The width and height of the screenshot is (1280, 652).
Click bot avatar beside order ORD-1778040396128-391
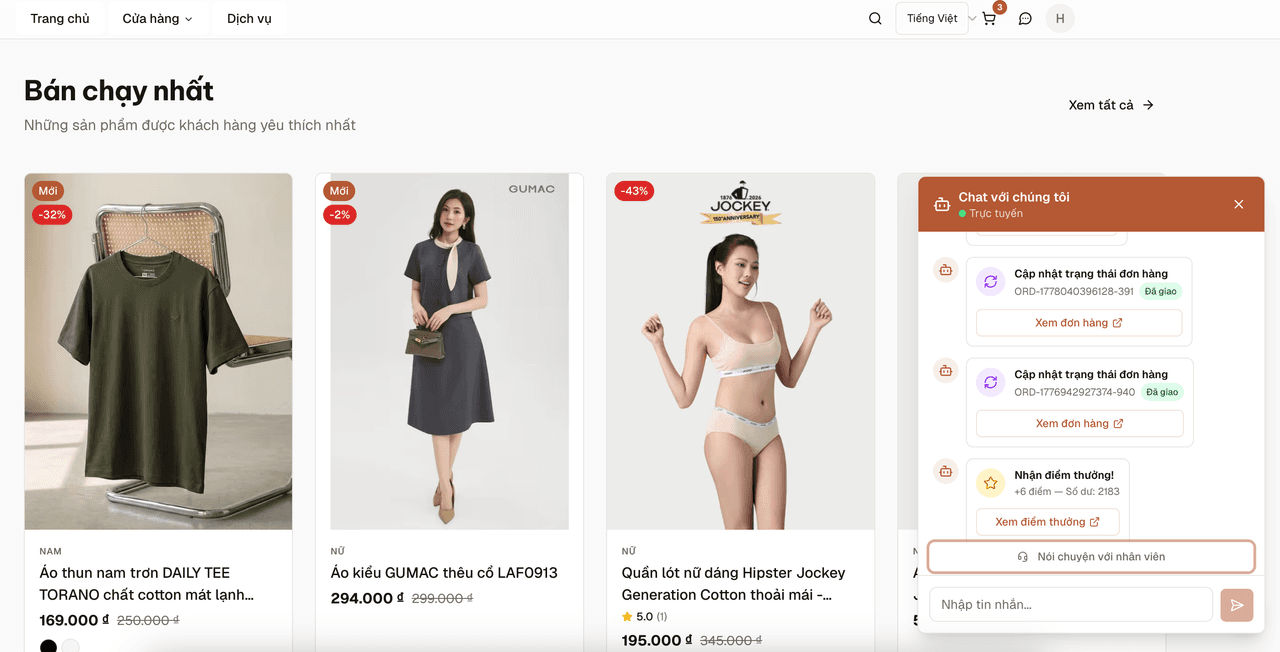point(945,270)
